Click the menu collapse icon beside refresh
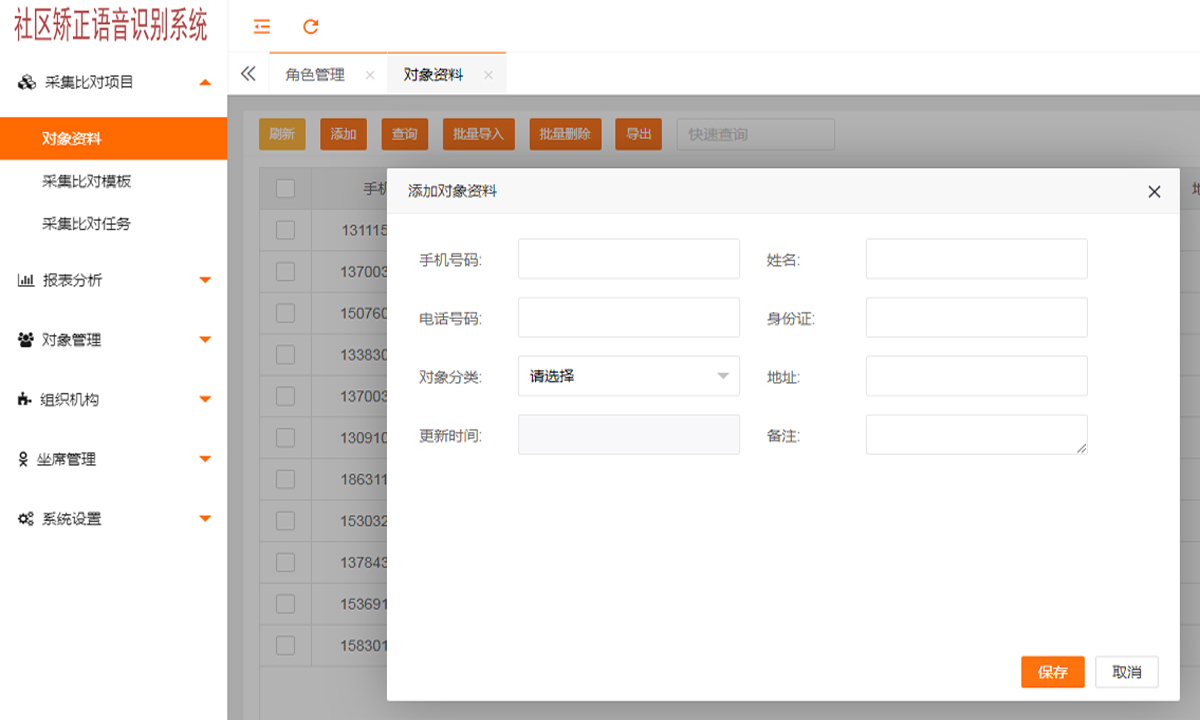 coord(261,28)
